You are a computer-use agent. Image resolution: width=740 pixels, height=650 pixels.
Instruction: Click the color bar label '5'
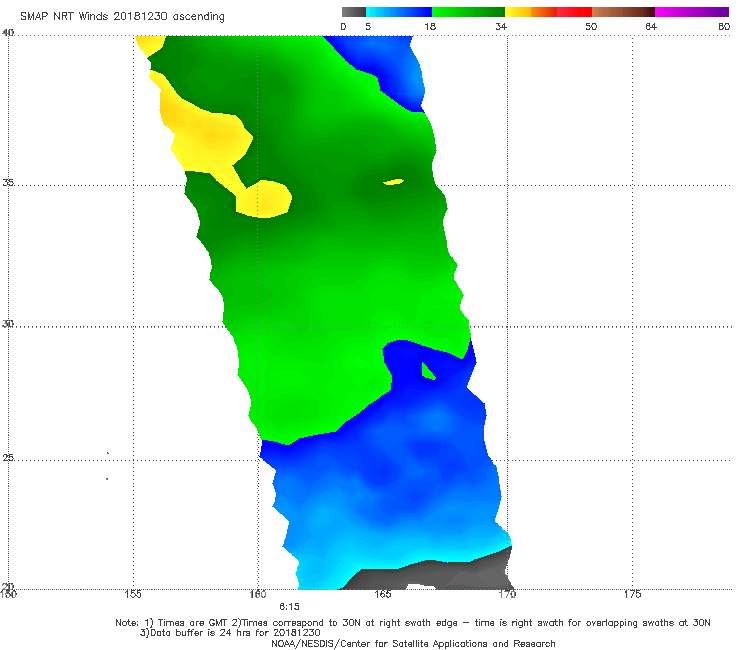368,26
